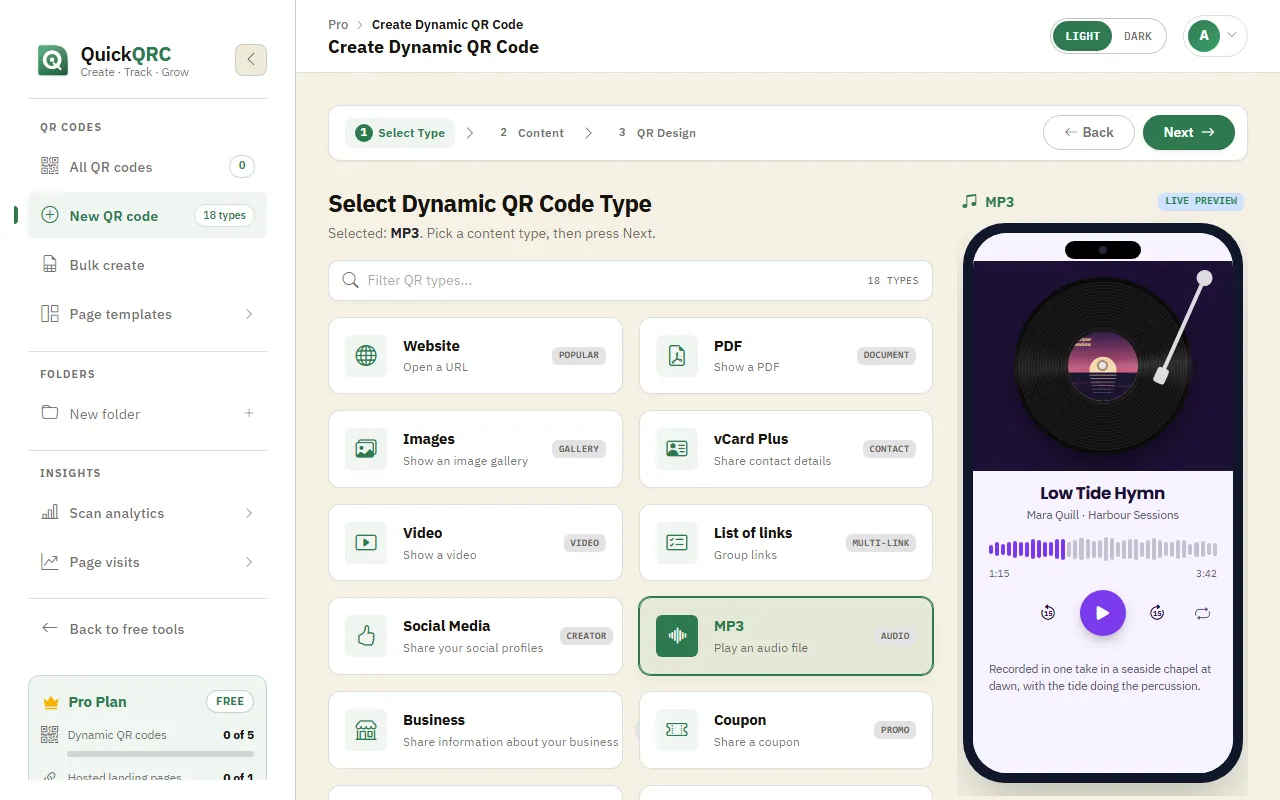Image resolution: width=1280 pixels, height=800 pixels.
Task: Click the List of links icon
Action: coord(677,543)
